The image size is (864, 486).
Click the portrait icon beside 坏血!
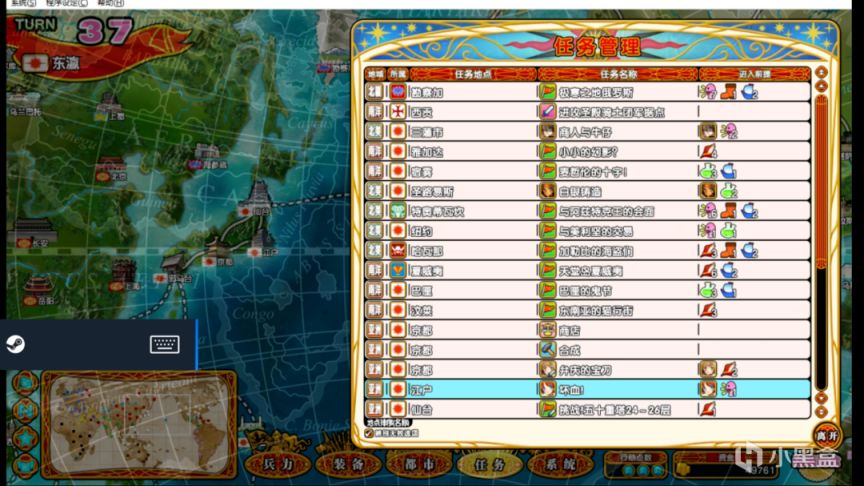(547, 389)
